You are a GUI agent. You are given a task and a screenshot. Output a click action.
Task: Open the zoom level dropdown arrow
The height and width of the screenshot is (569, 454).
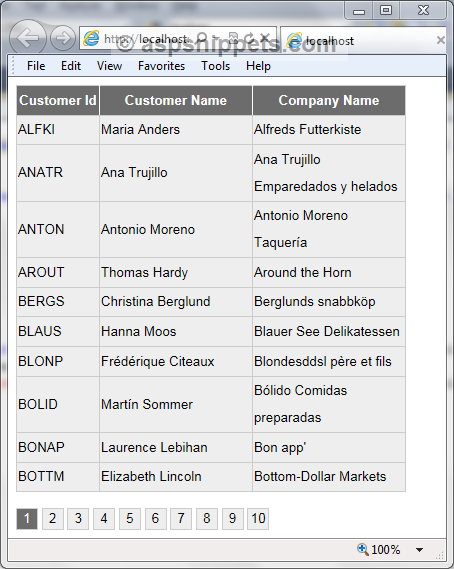420,550
